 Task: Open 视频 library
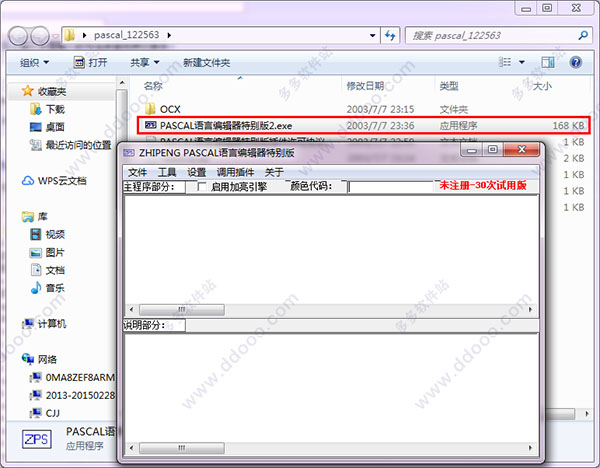(x=55, y=234)
